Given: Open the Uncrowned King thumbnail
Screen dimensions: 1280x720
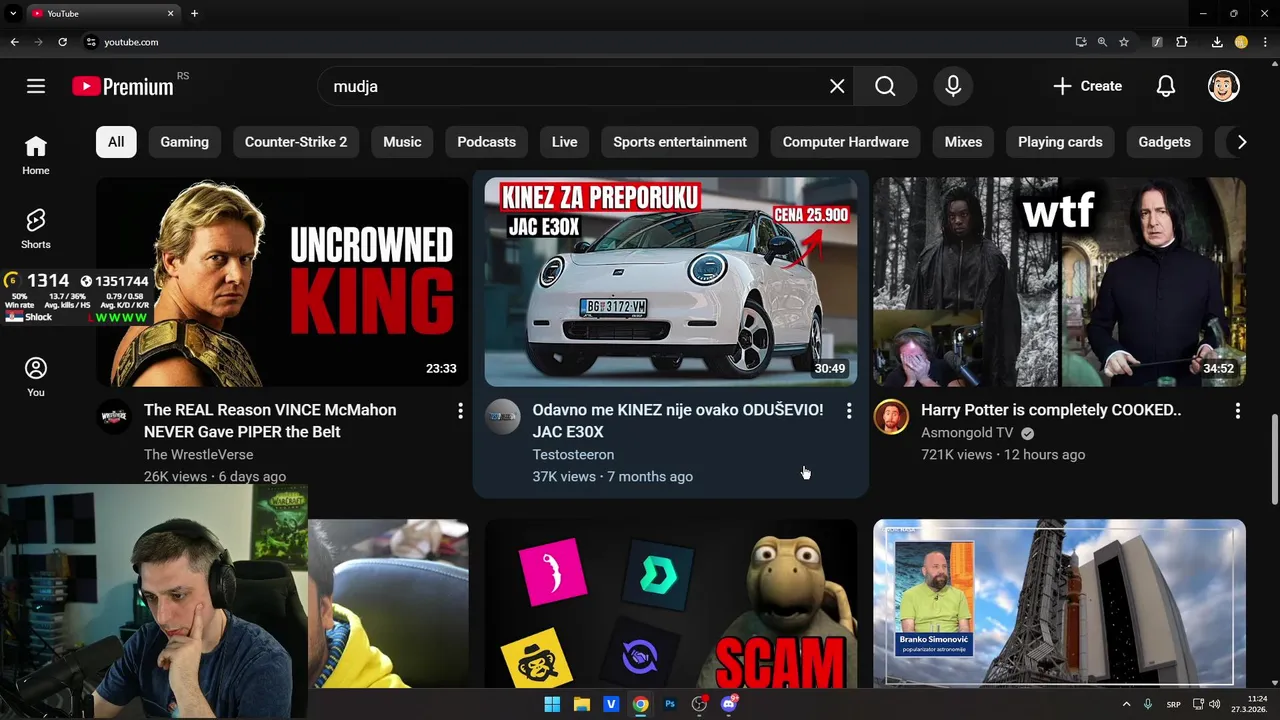Looking at the screenshot, I should [282, 282].
